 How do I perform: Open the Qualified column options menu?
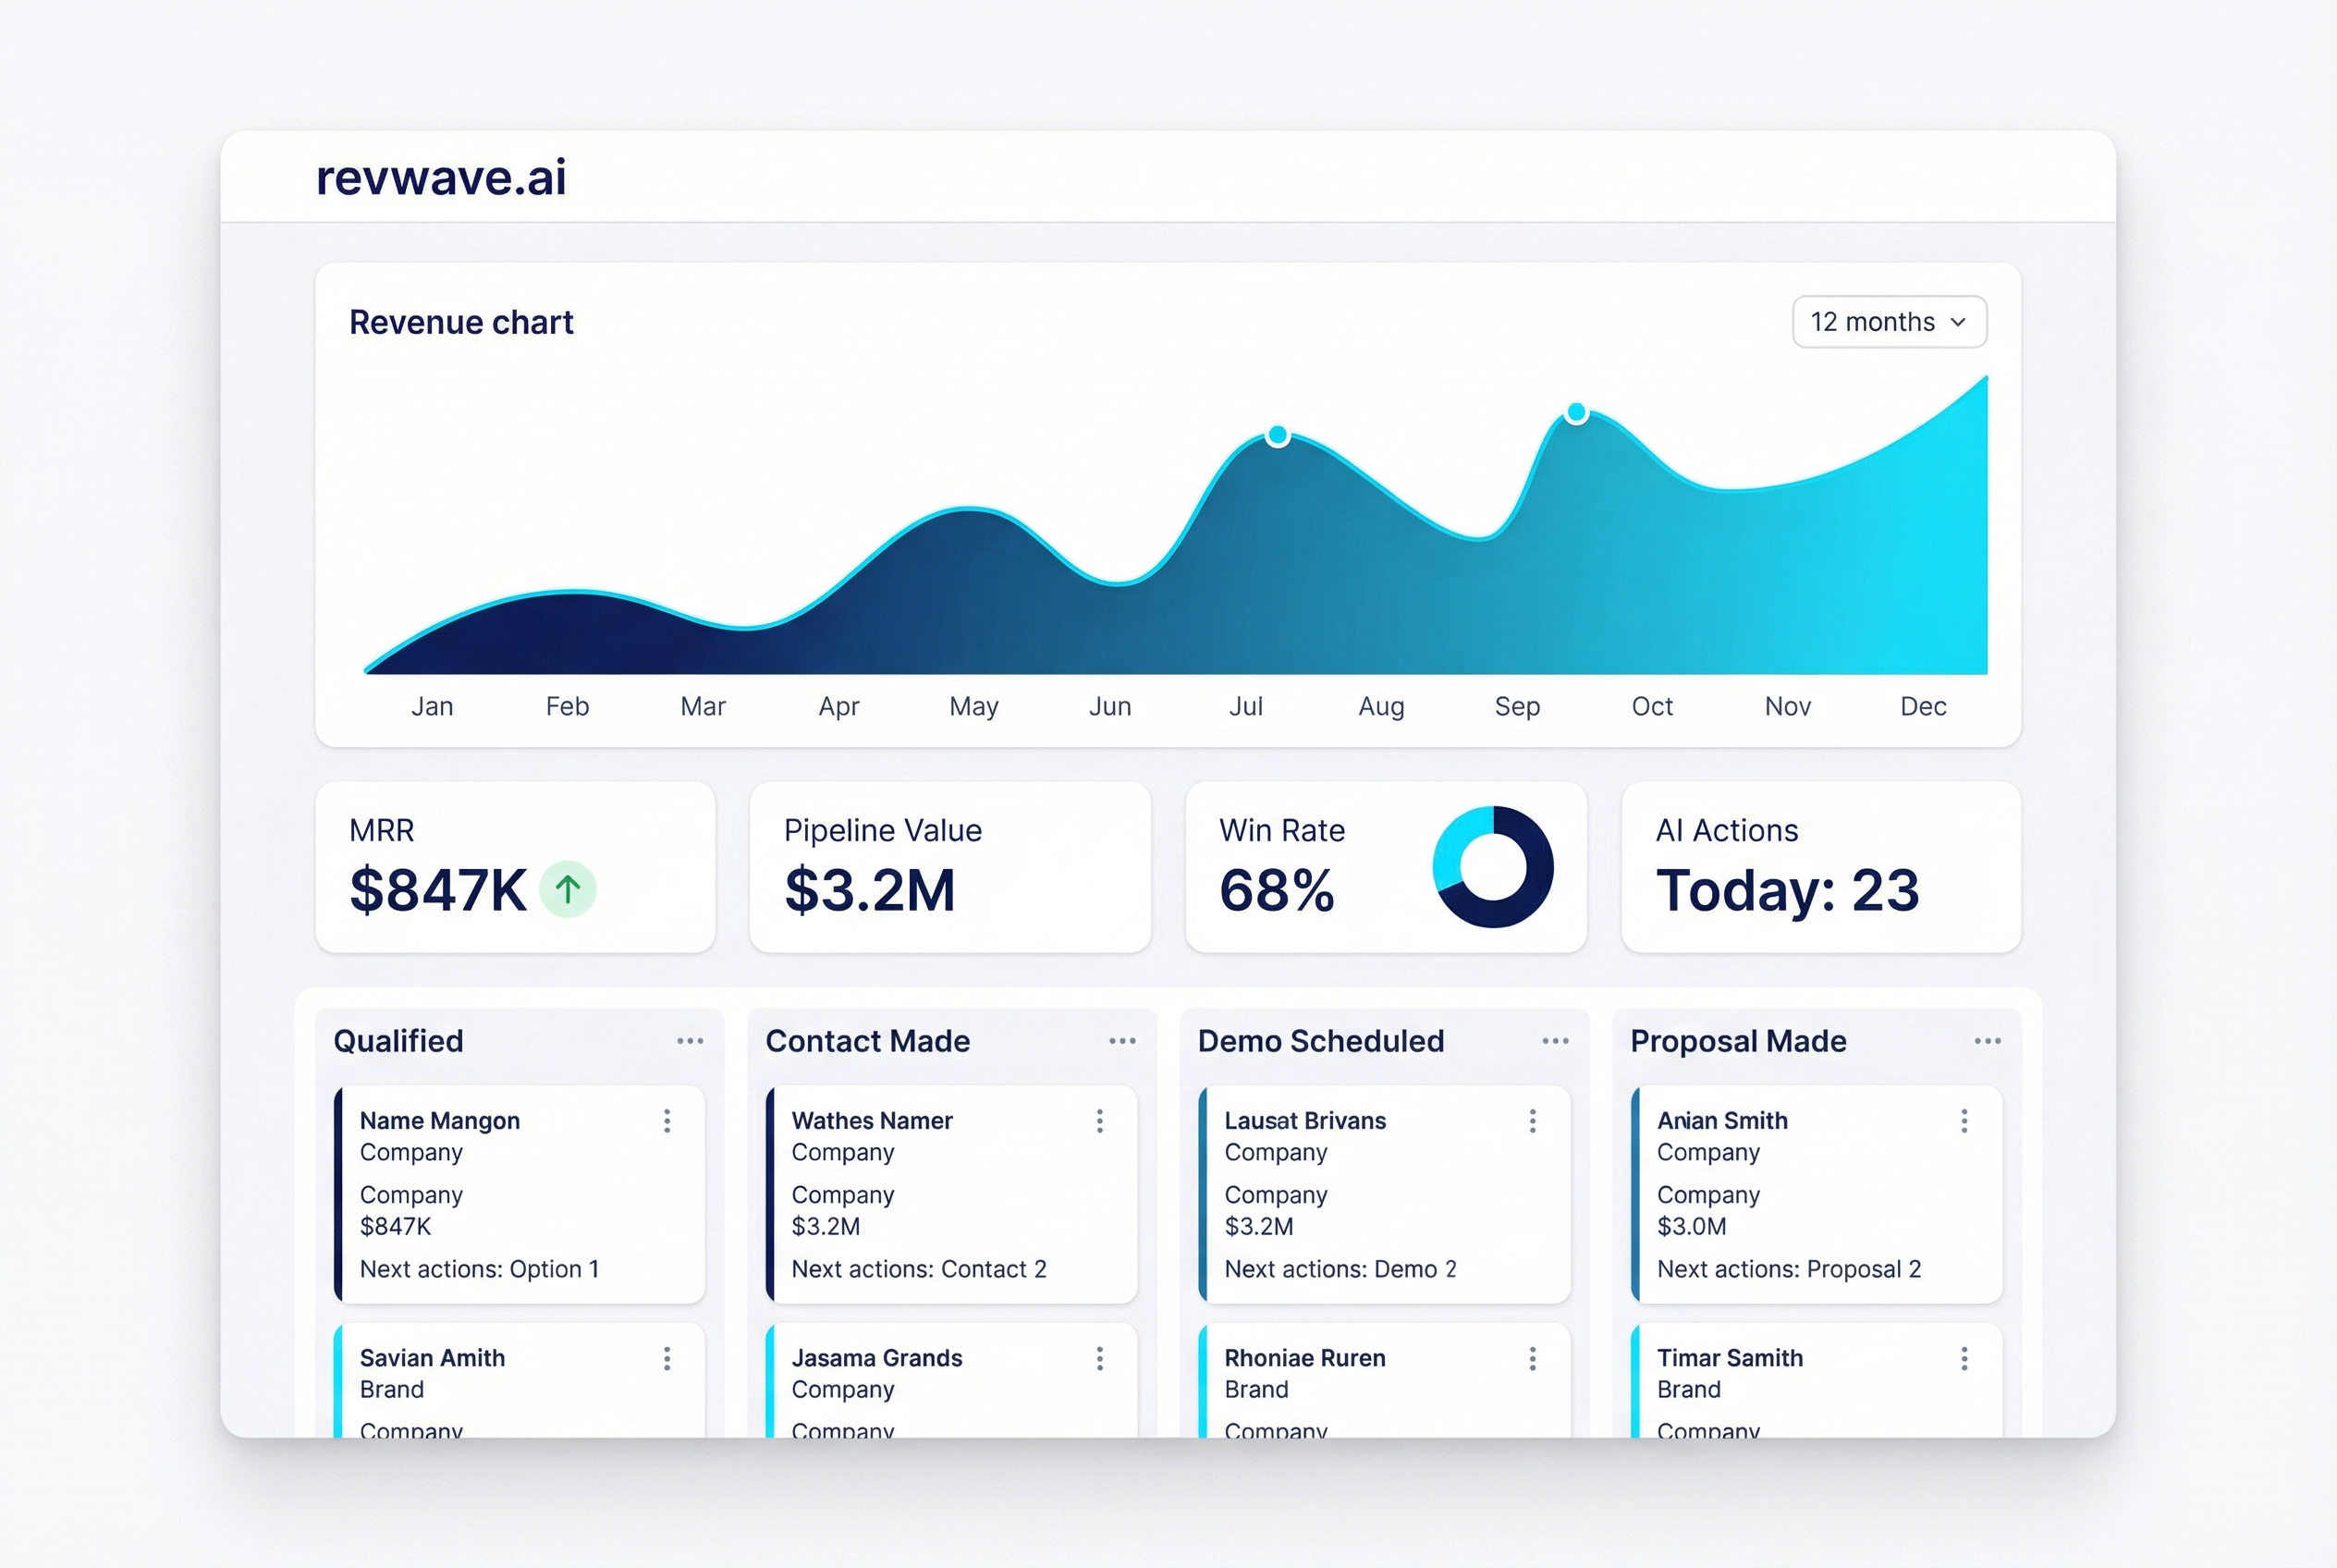click(691, 1041)
